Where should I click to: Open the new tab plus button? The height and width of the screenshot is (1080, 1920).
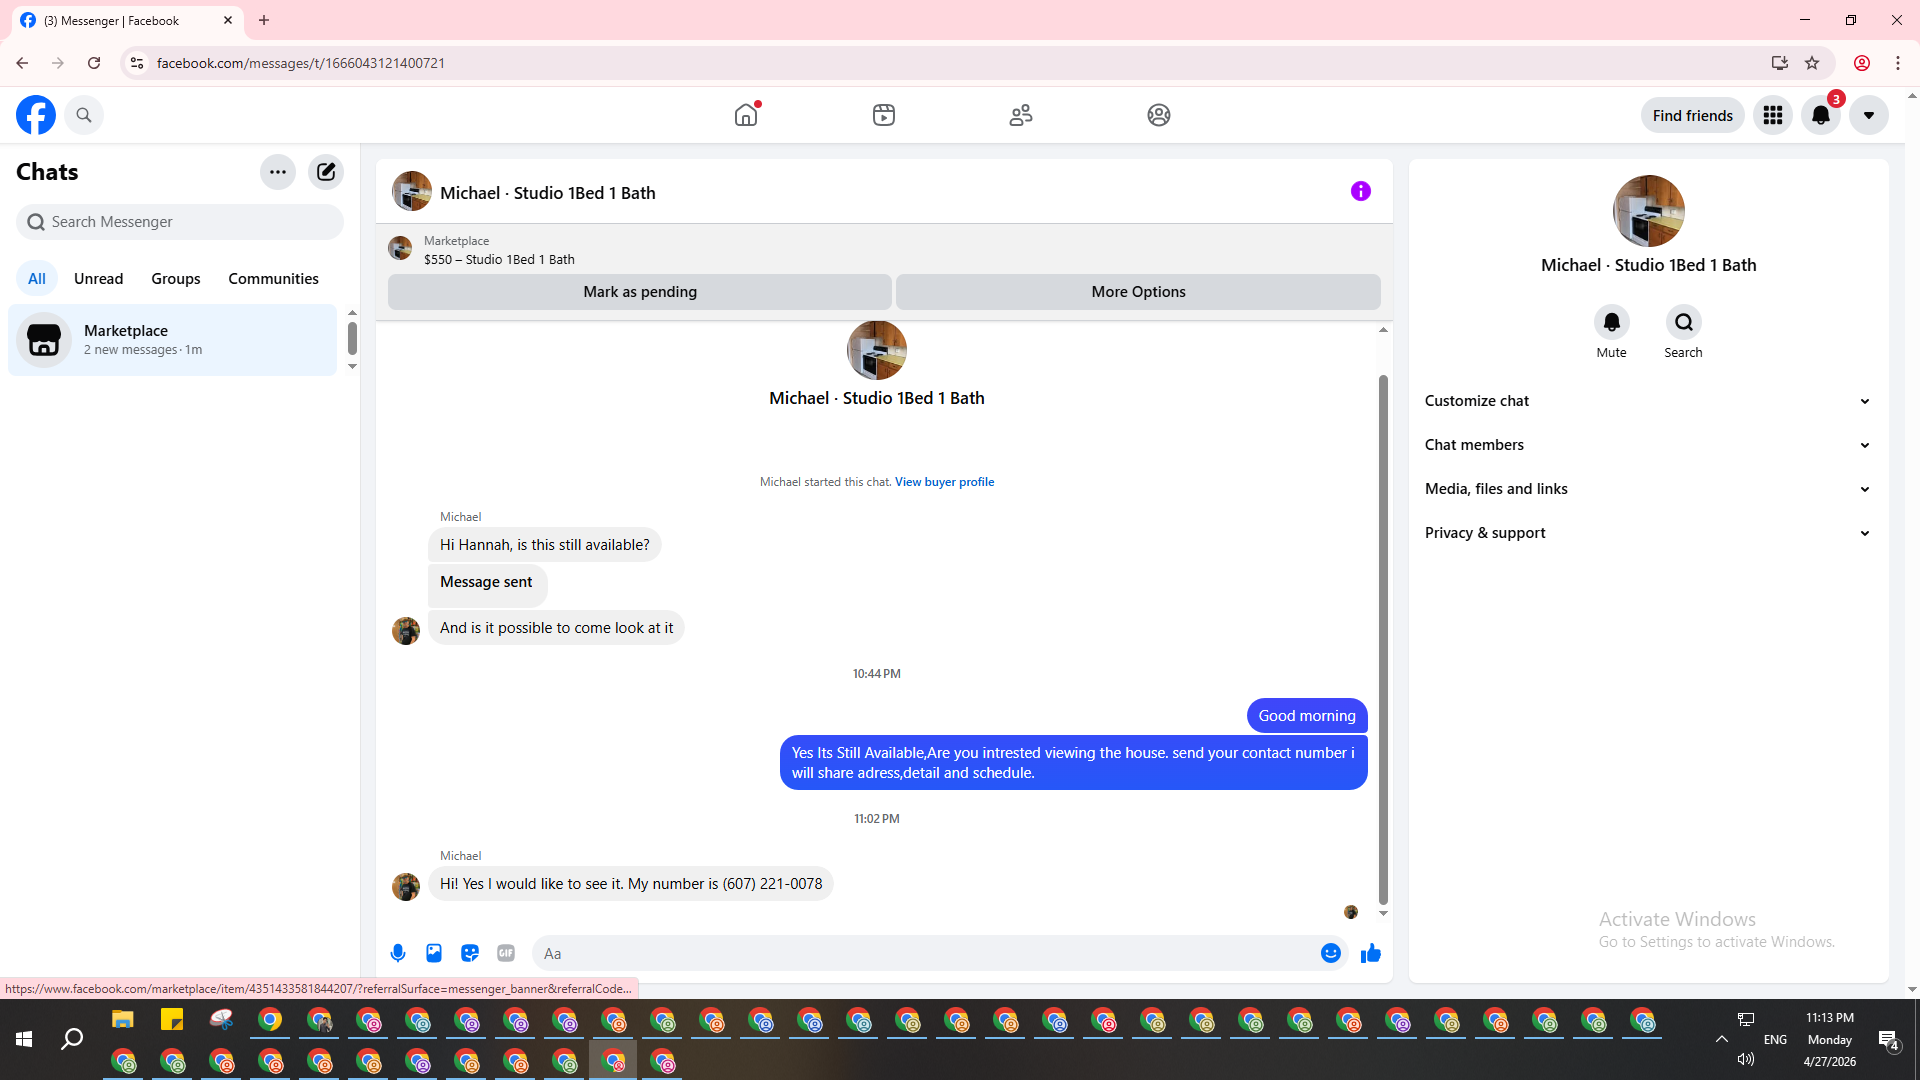click(264, 20)
